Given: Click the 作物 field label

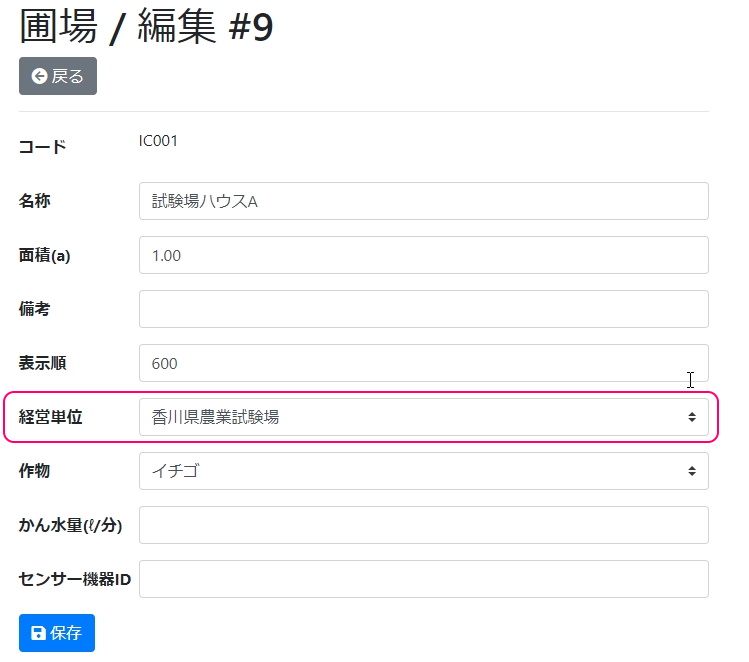Looking at the screenshot, I should click(35, 471).
